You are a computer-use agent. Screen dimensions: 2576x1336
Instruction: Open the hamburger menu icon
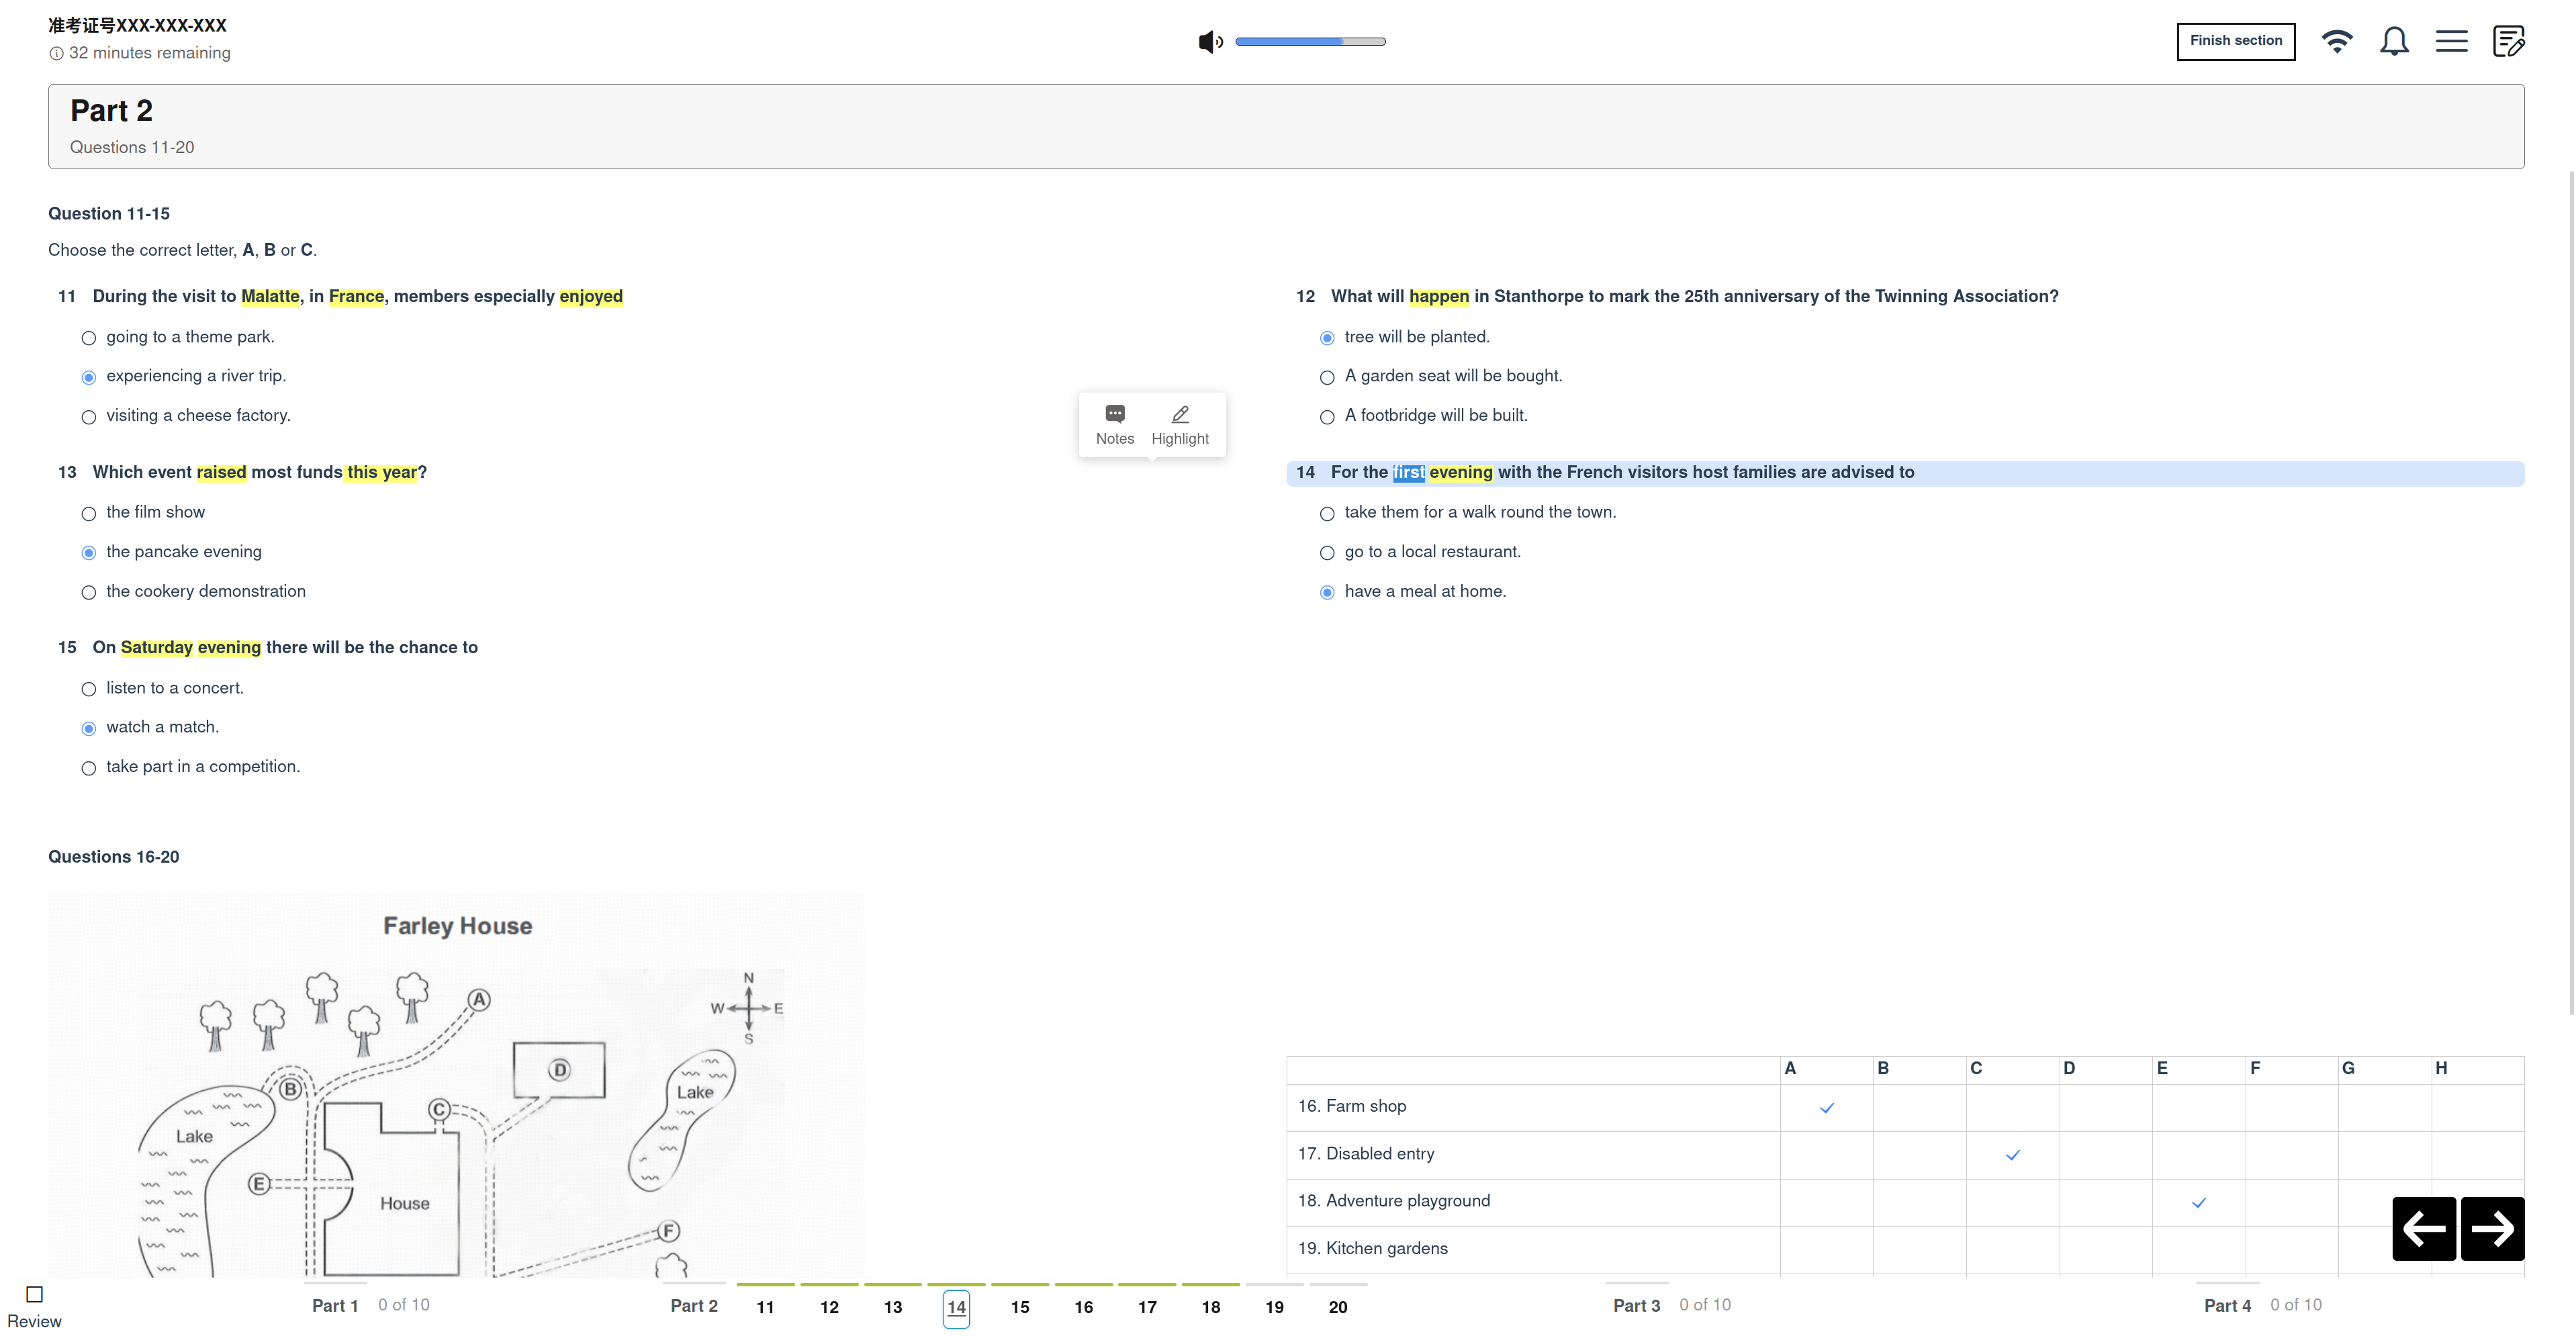(2451, 42)
